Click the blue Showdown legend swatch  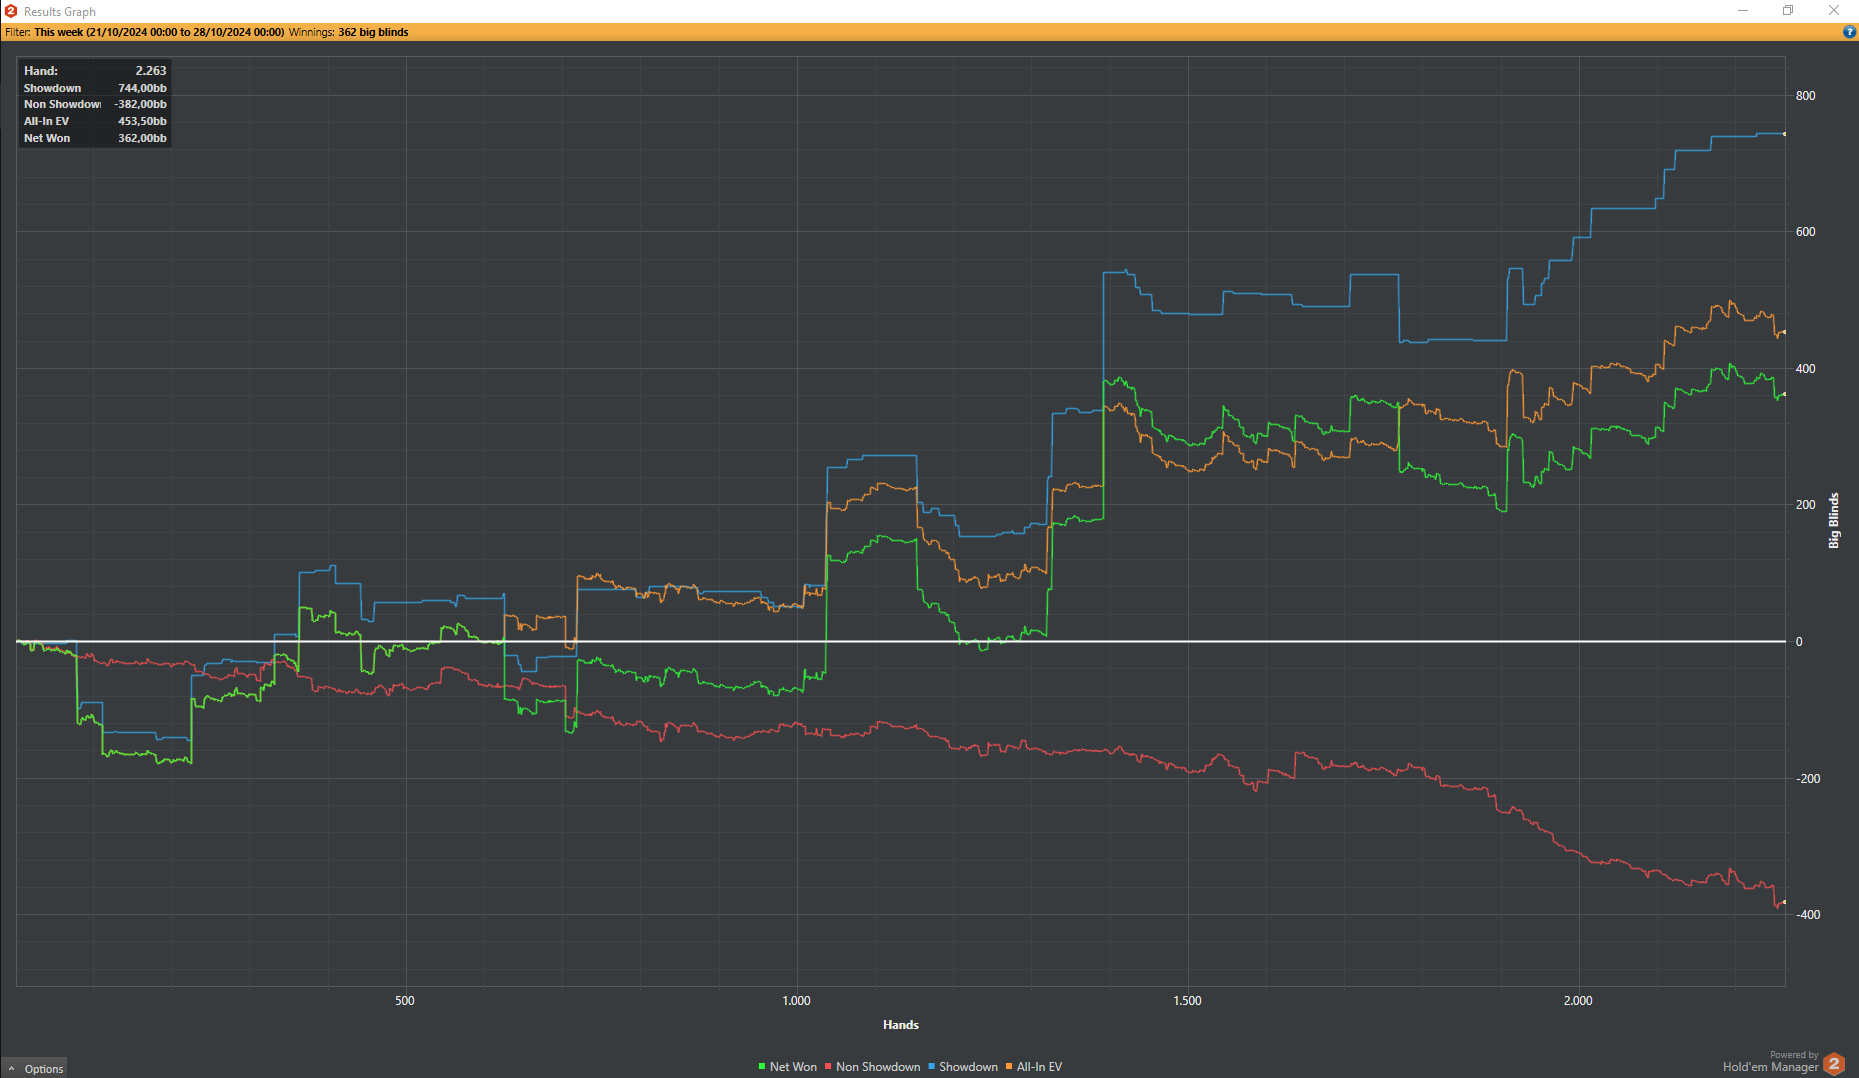click(x=931, y=1067)
